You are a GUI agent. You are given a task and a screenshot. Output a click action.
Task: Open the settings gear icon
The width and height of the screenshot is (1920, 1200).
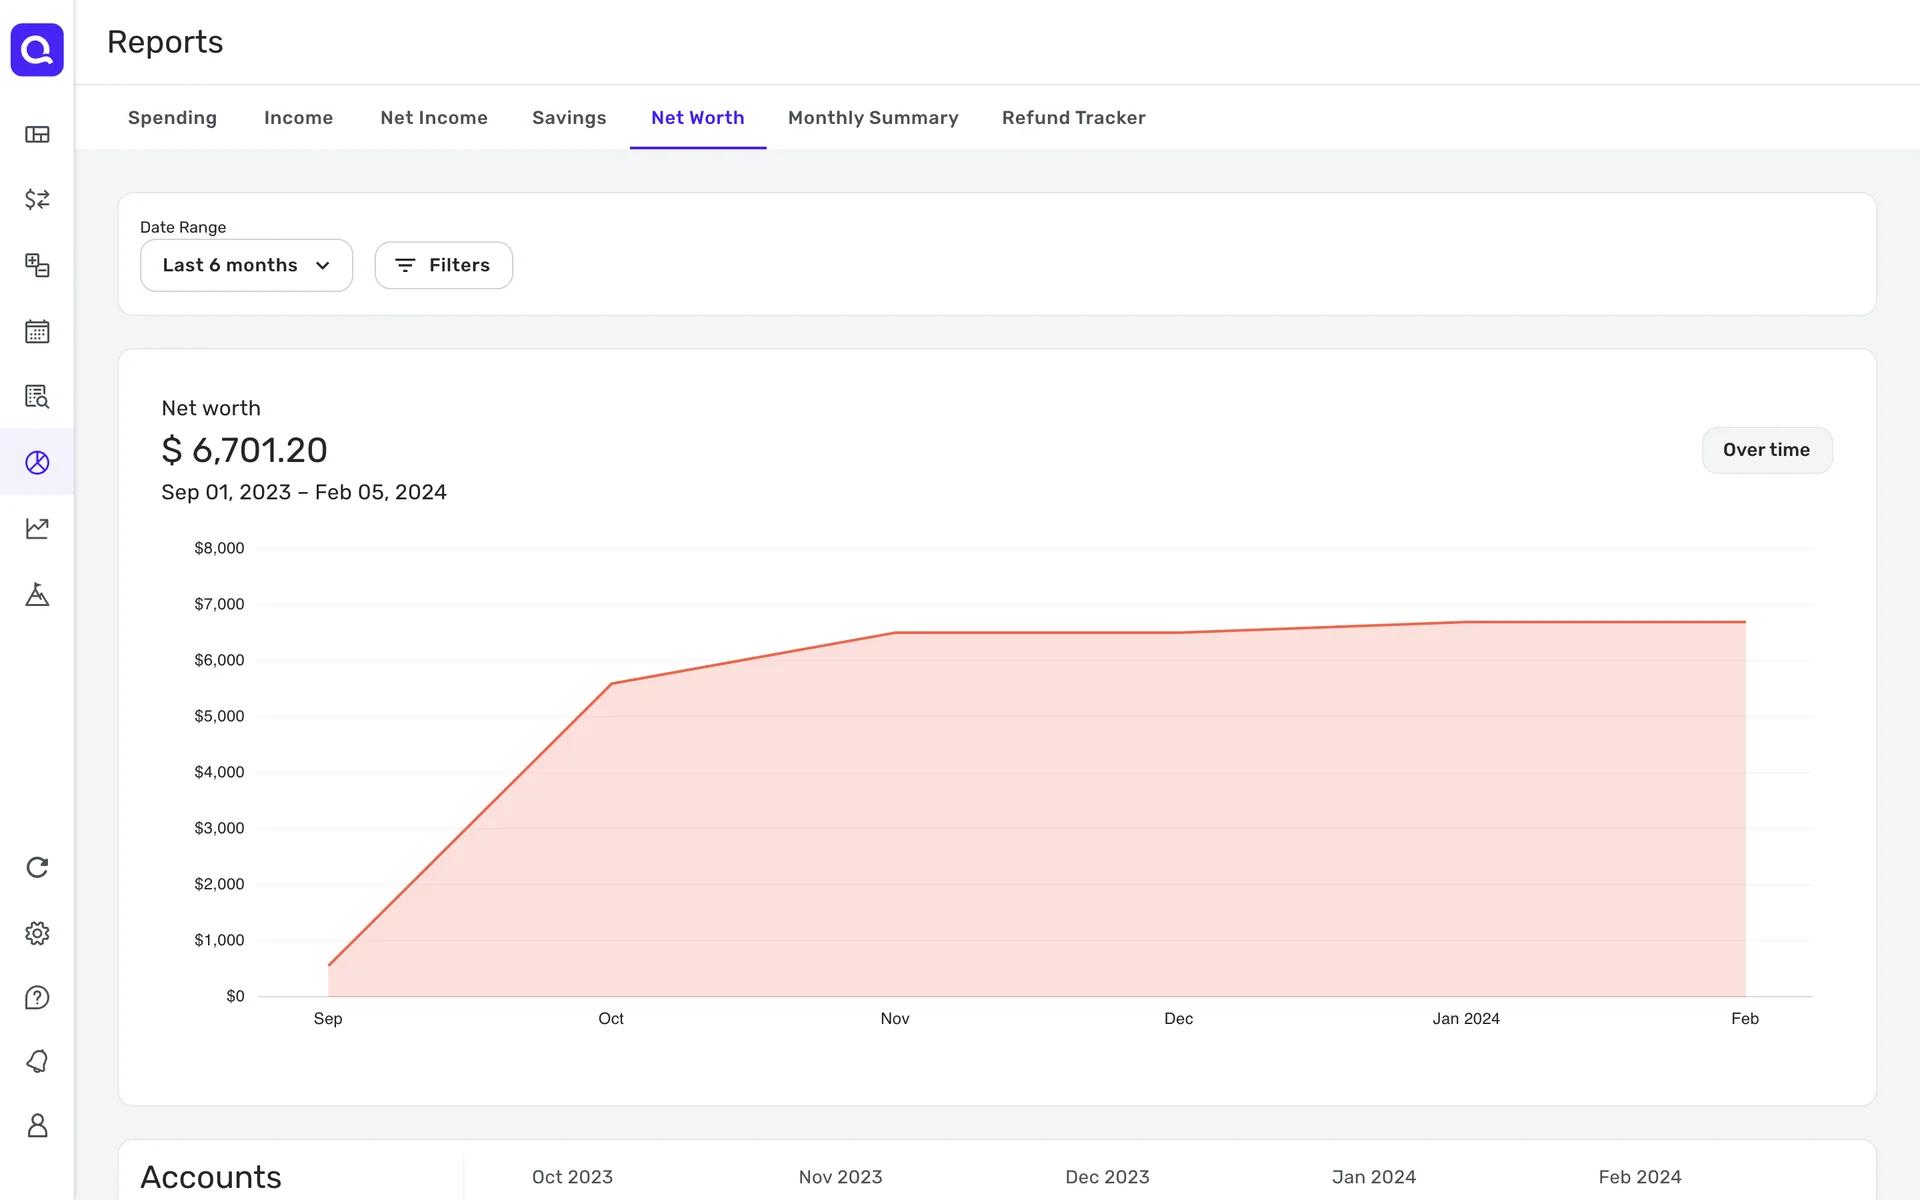(37, 933)
